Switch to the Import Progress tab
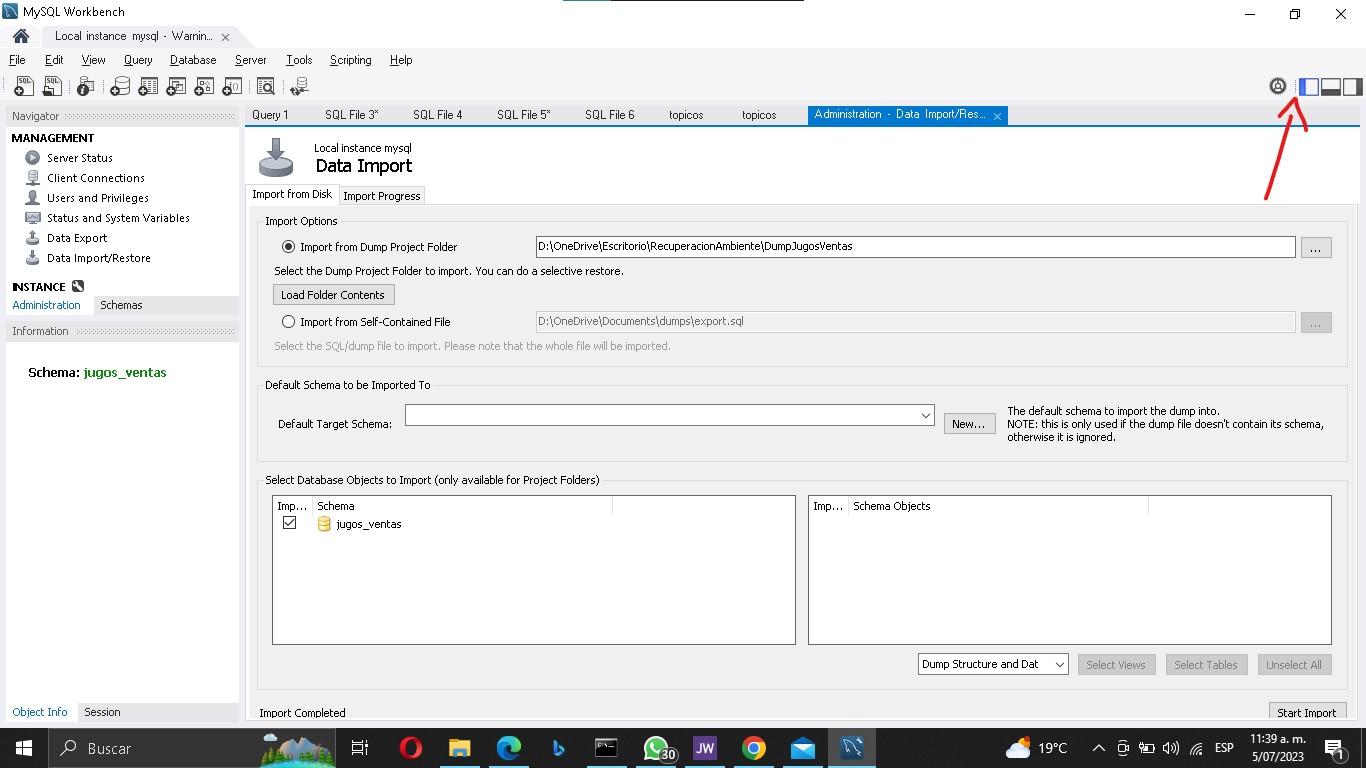The width and height of the screenshot is (1366, 768). click(381, 196)
